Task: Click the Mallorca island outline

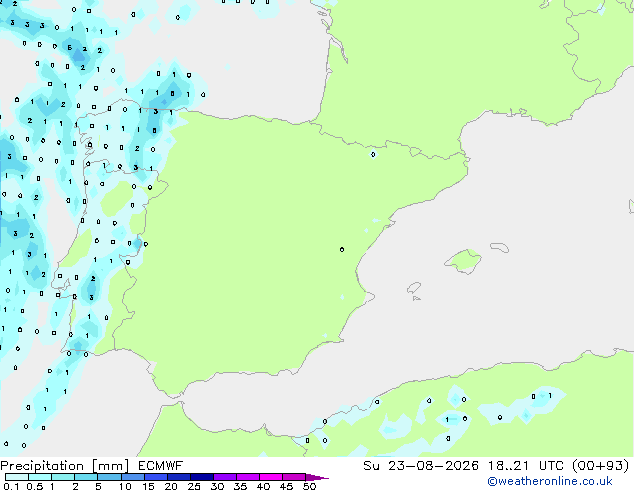Action: [463, 261]
